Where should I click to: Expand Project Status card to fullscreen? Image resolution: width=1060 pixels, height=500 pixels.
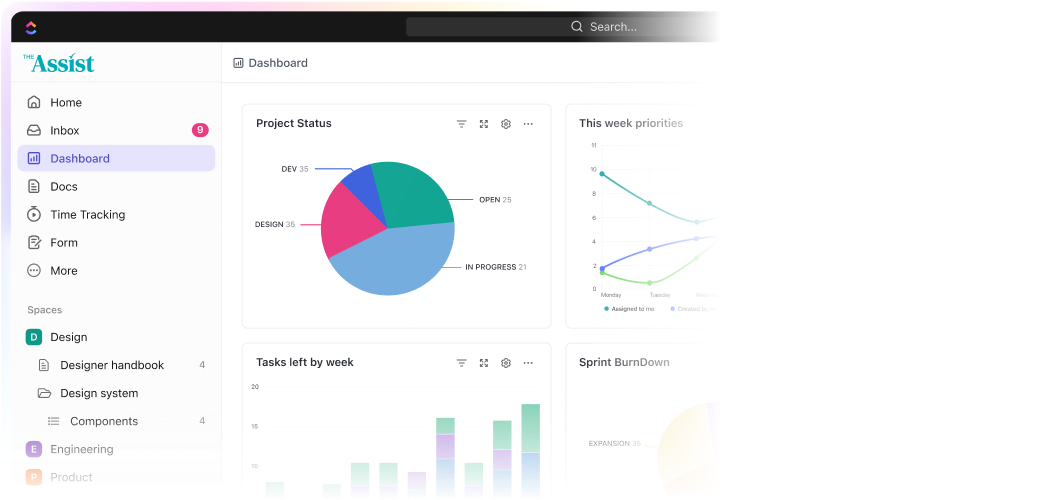pos(484,124)
